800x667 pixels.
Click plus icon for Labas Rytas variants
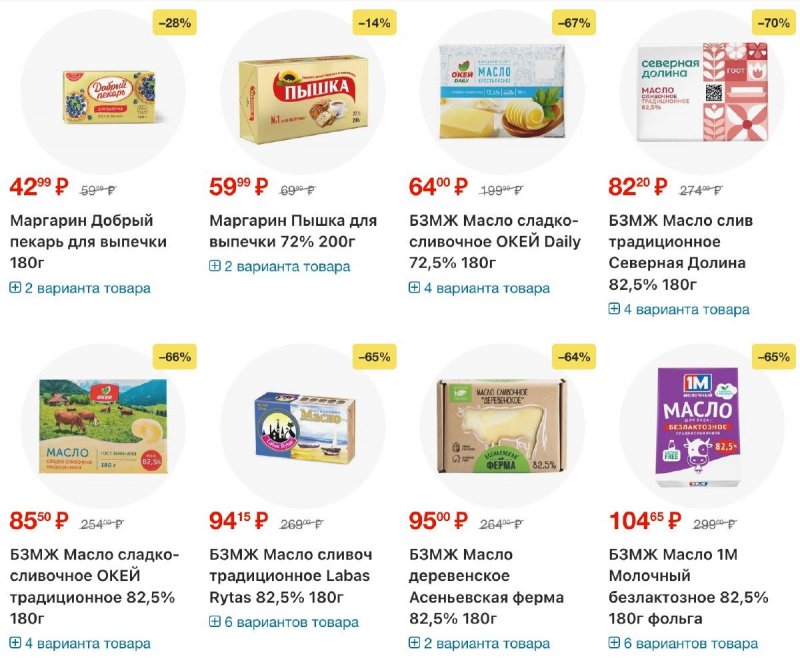coord(215,622)
